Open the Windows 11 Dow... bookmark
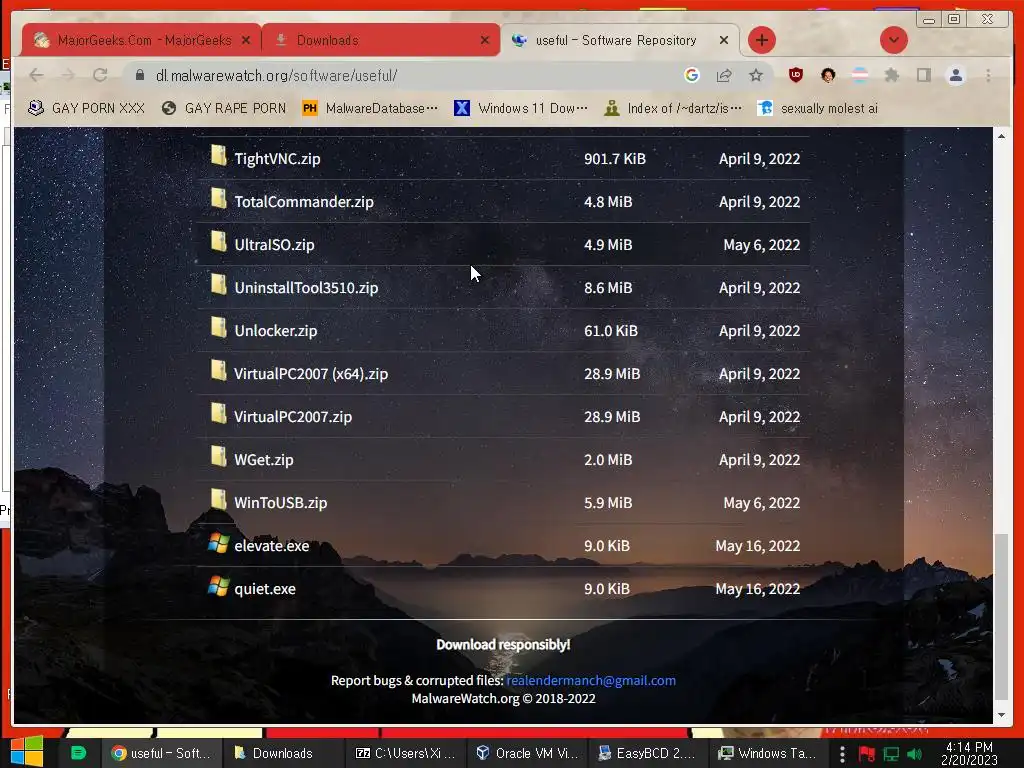The image size is (1024, 768). coord(520,108)
